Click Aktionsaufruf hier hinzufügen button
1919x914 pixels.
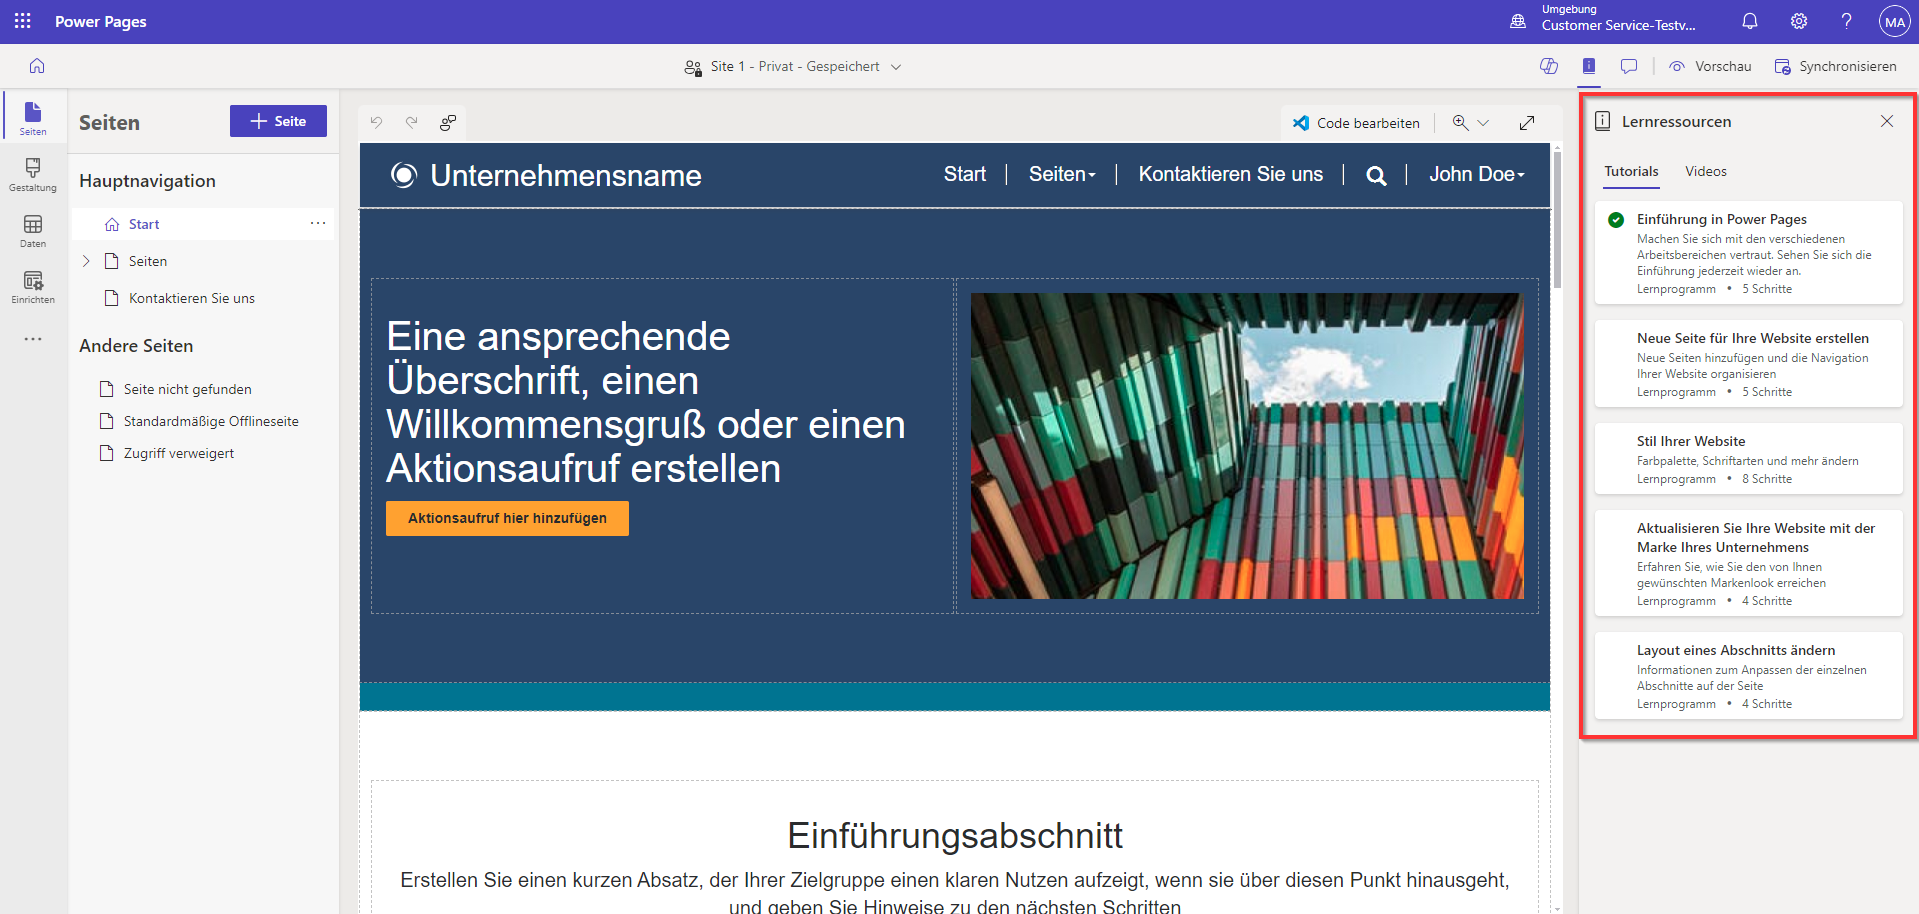(x=507, y=518)
